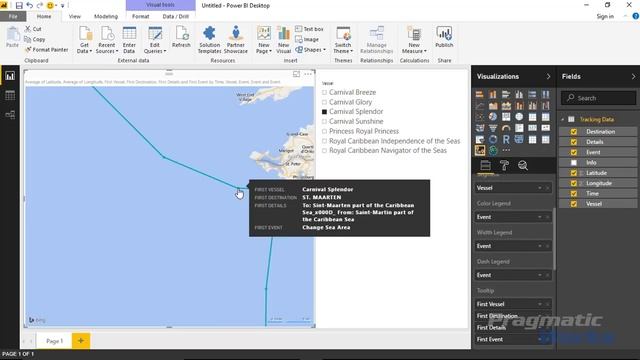Open Partner Showcase

click(x=236, y=40)
